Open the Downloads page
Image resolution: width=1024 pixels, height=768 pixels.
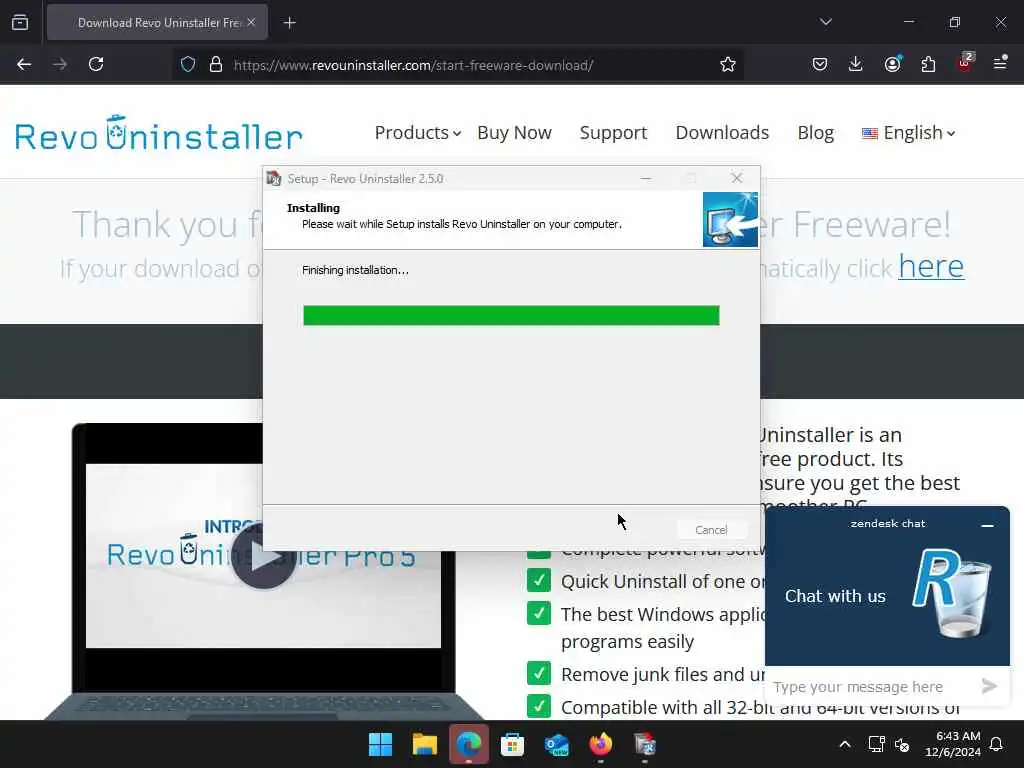[x=722, y=133]
